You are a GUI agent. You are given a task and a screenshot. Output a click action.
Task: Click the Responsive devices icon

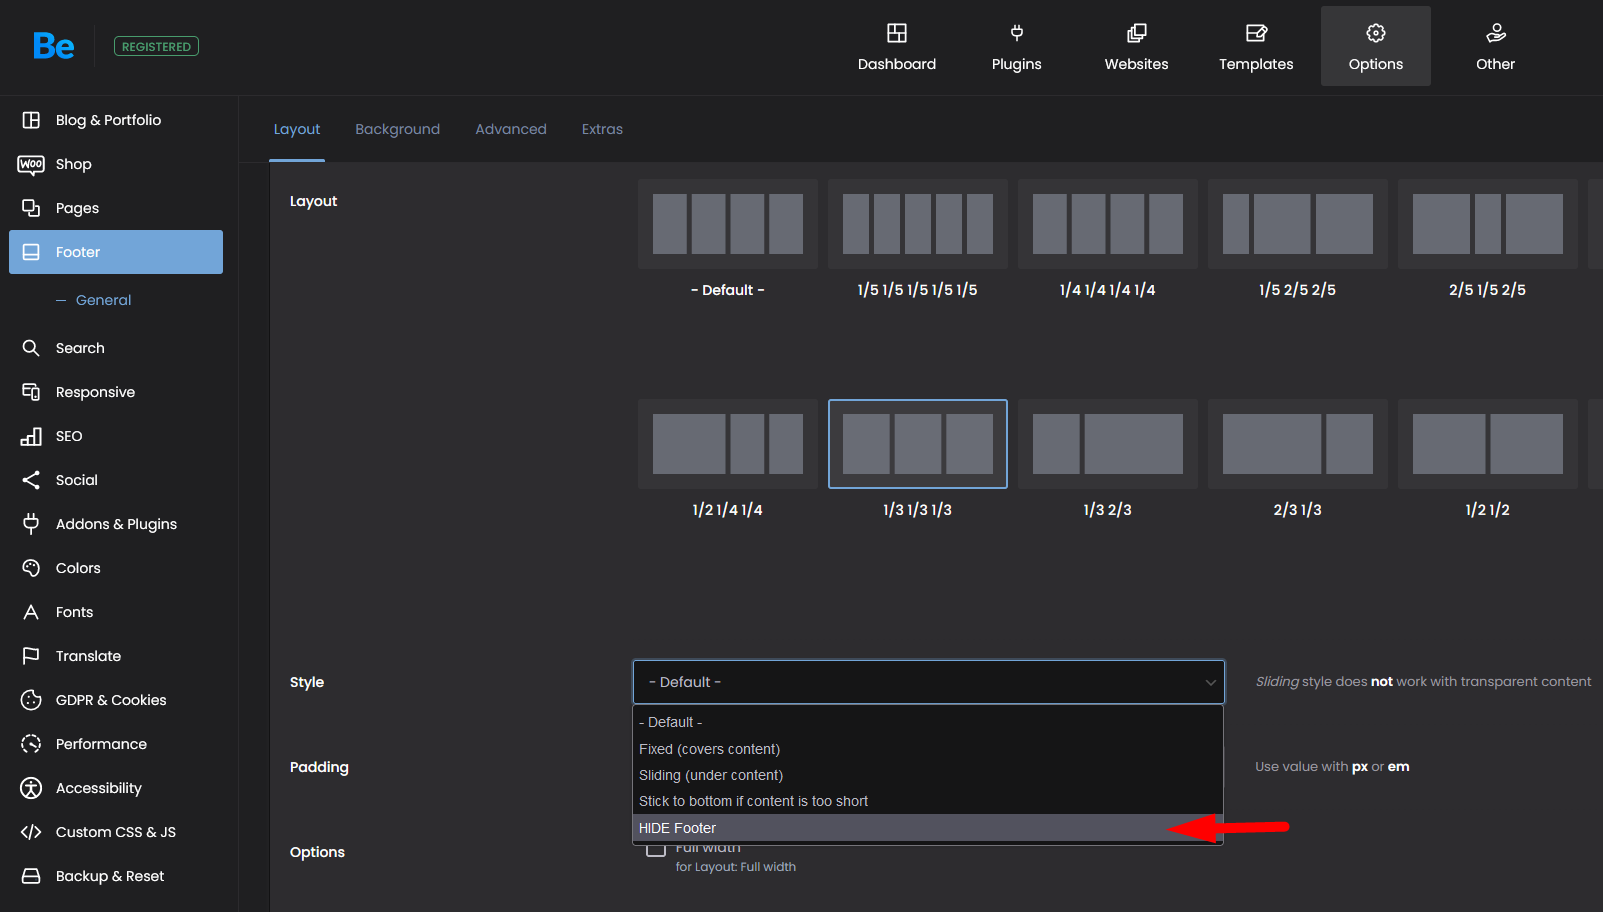click(31, 392)
